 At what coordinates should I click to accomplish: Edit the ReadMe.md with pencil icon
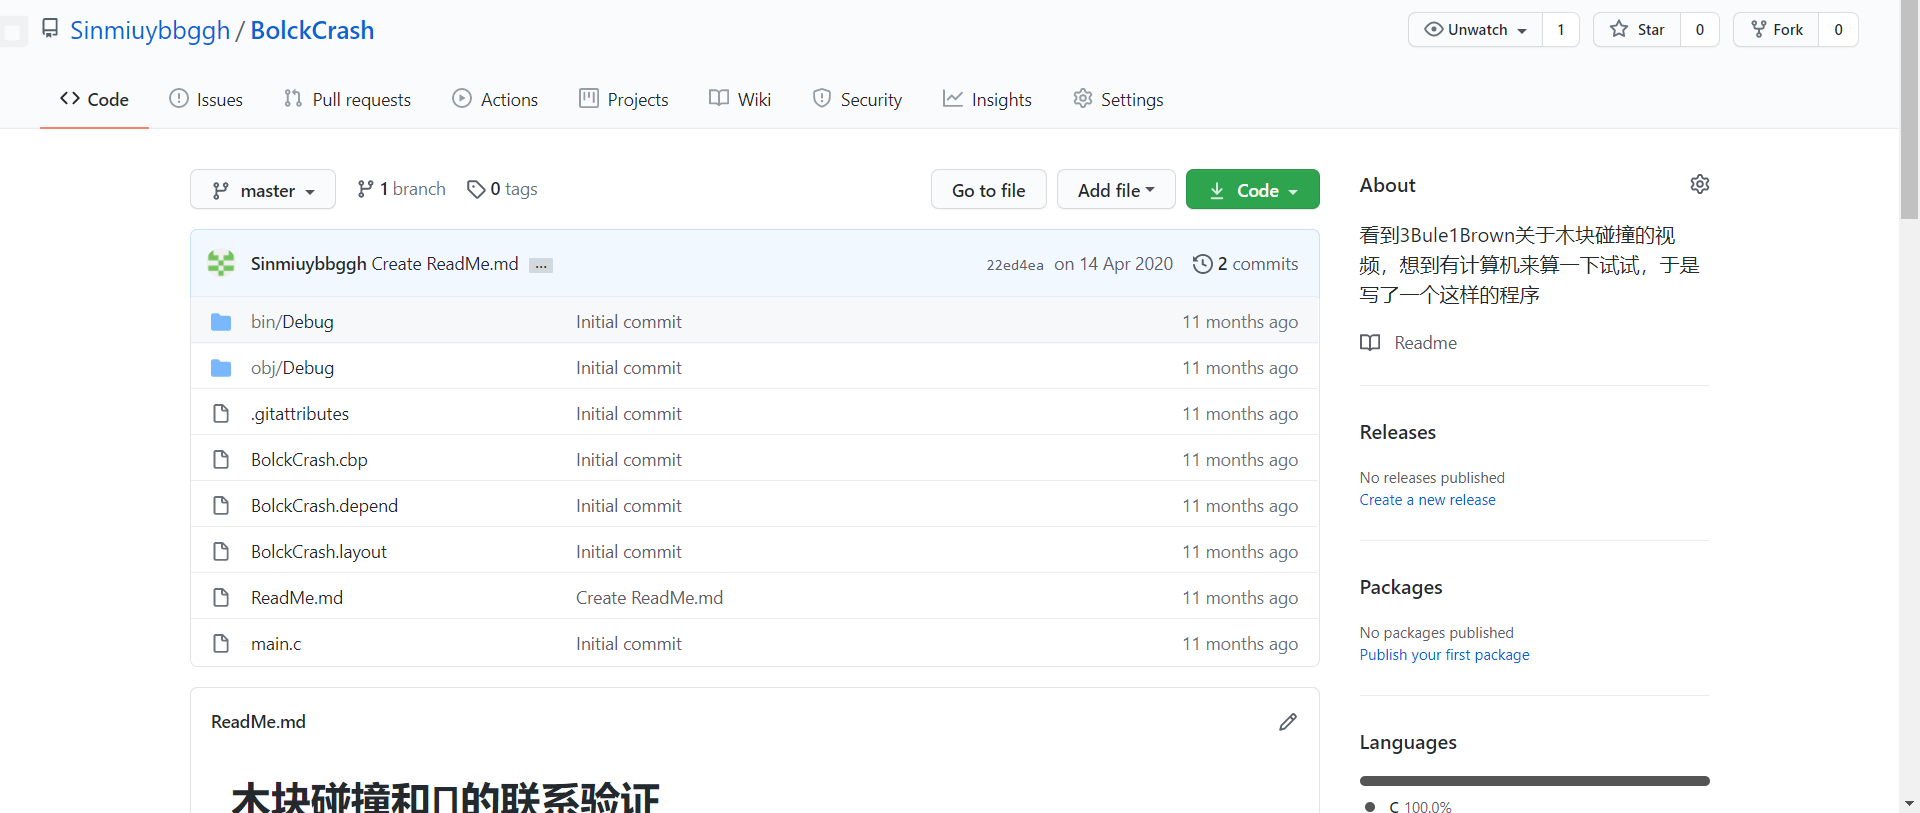pos(1288,722)
